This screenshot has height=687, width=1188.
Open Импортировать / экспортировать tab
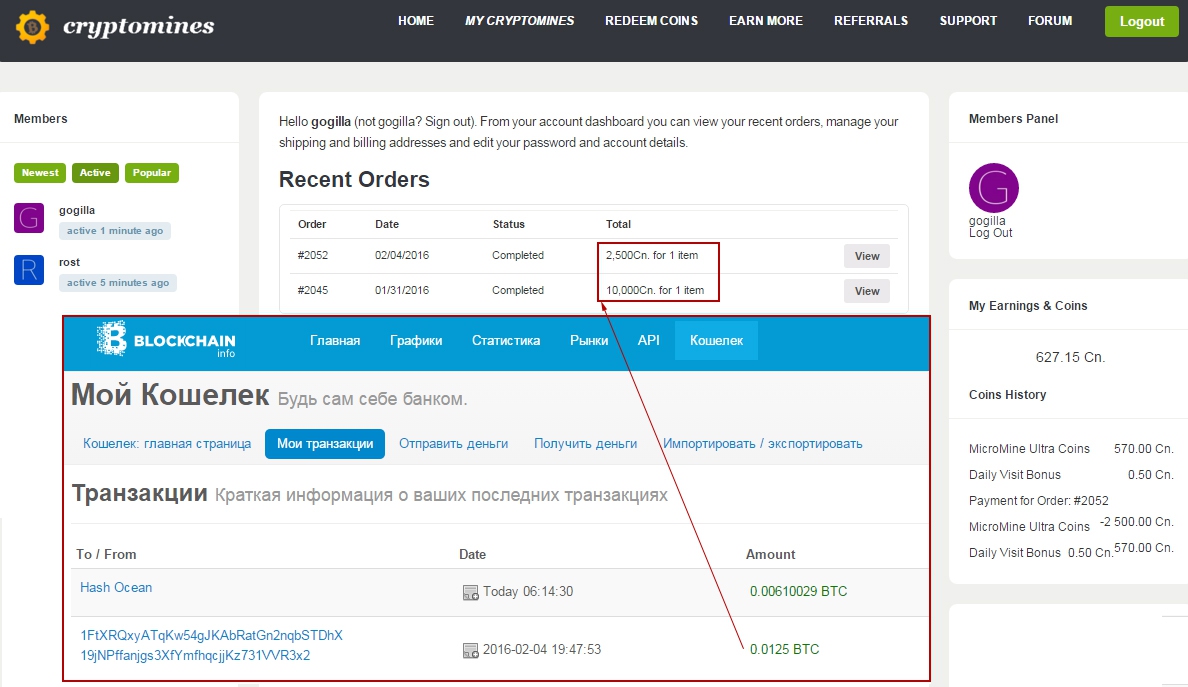(x=763, y=444)
